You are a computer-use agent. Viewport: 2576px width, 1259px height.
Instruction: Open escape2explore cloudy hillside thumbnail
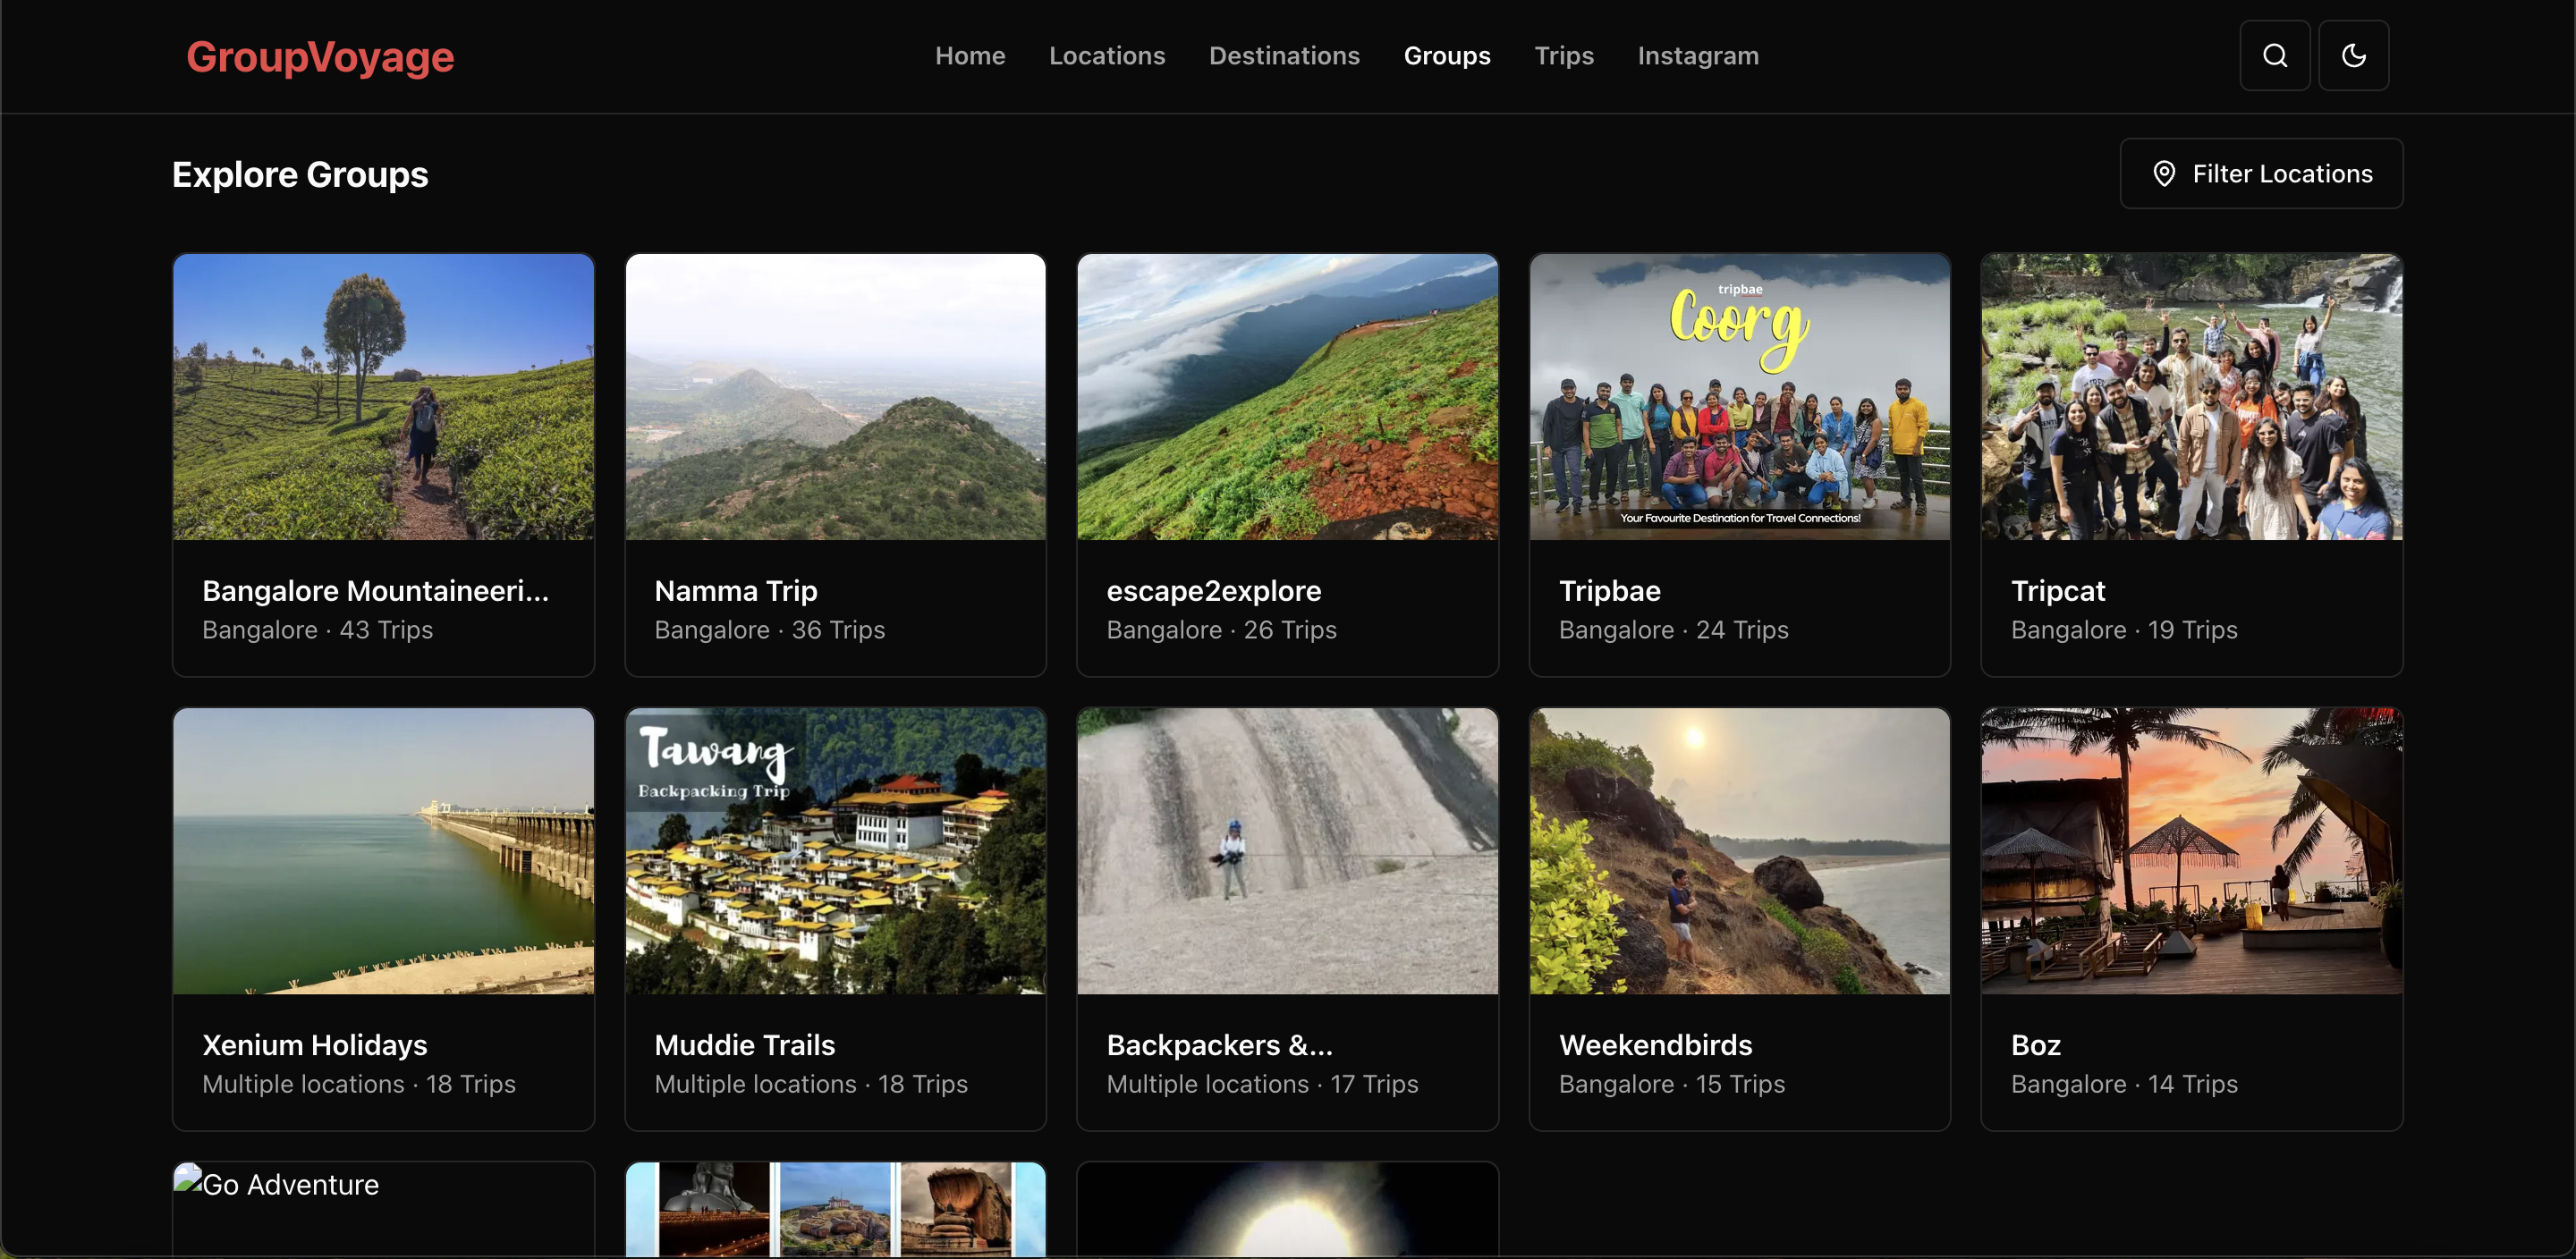1287,397
